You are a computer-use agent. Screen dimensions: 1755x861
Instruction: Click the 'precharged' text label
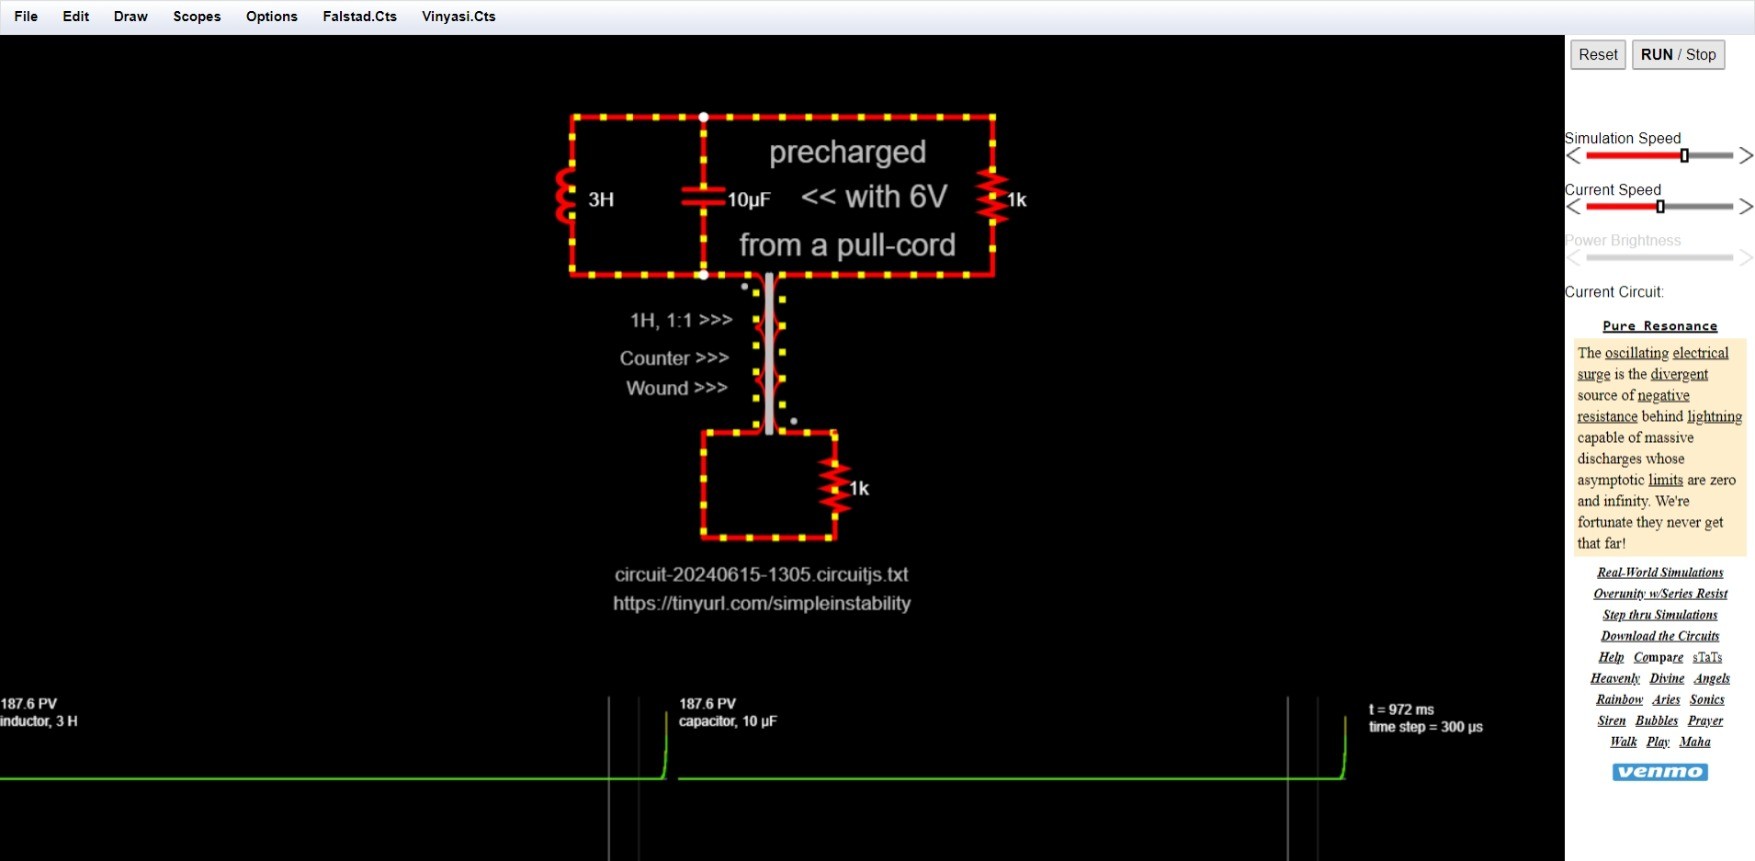pos(847,152)
